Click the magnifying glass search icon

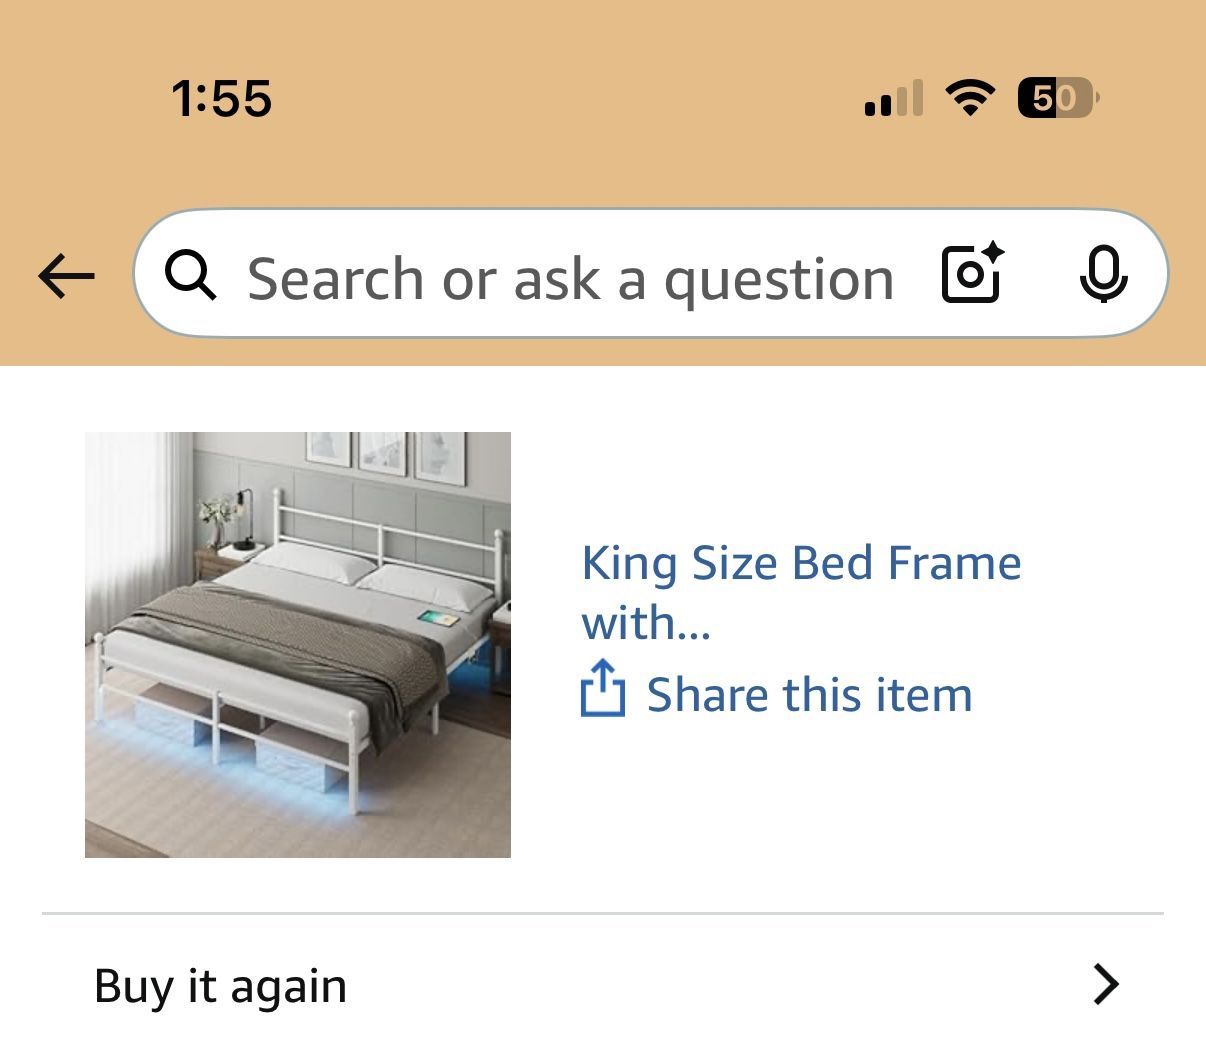point(192,277)
